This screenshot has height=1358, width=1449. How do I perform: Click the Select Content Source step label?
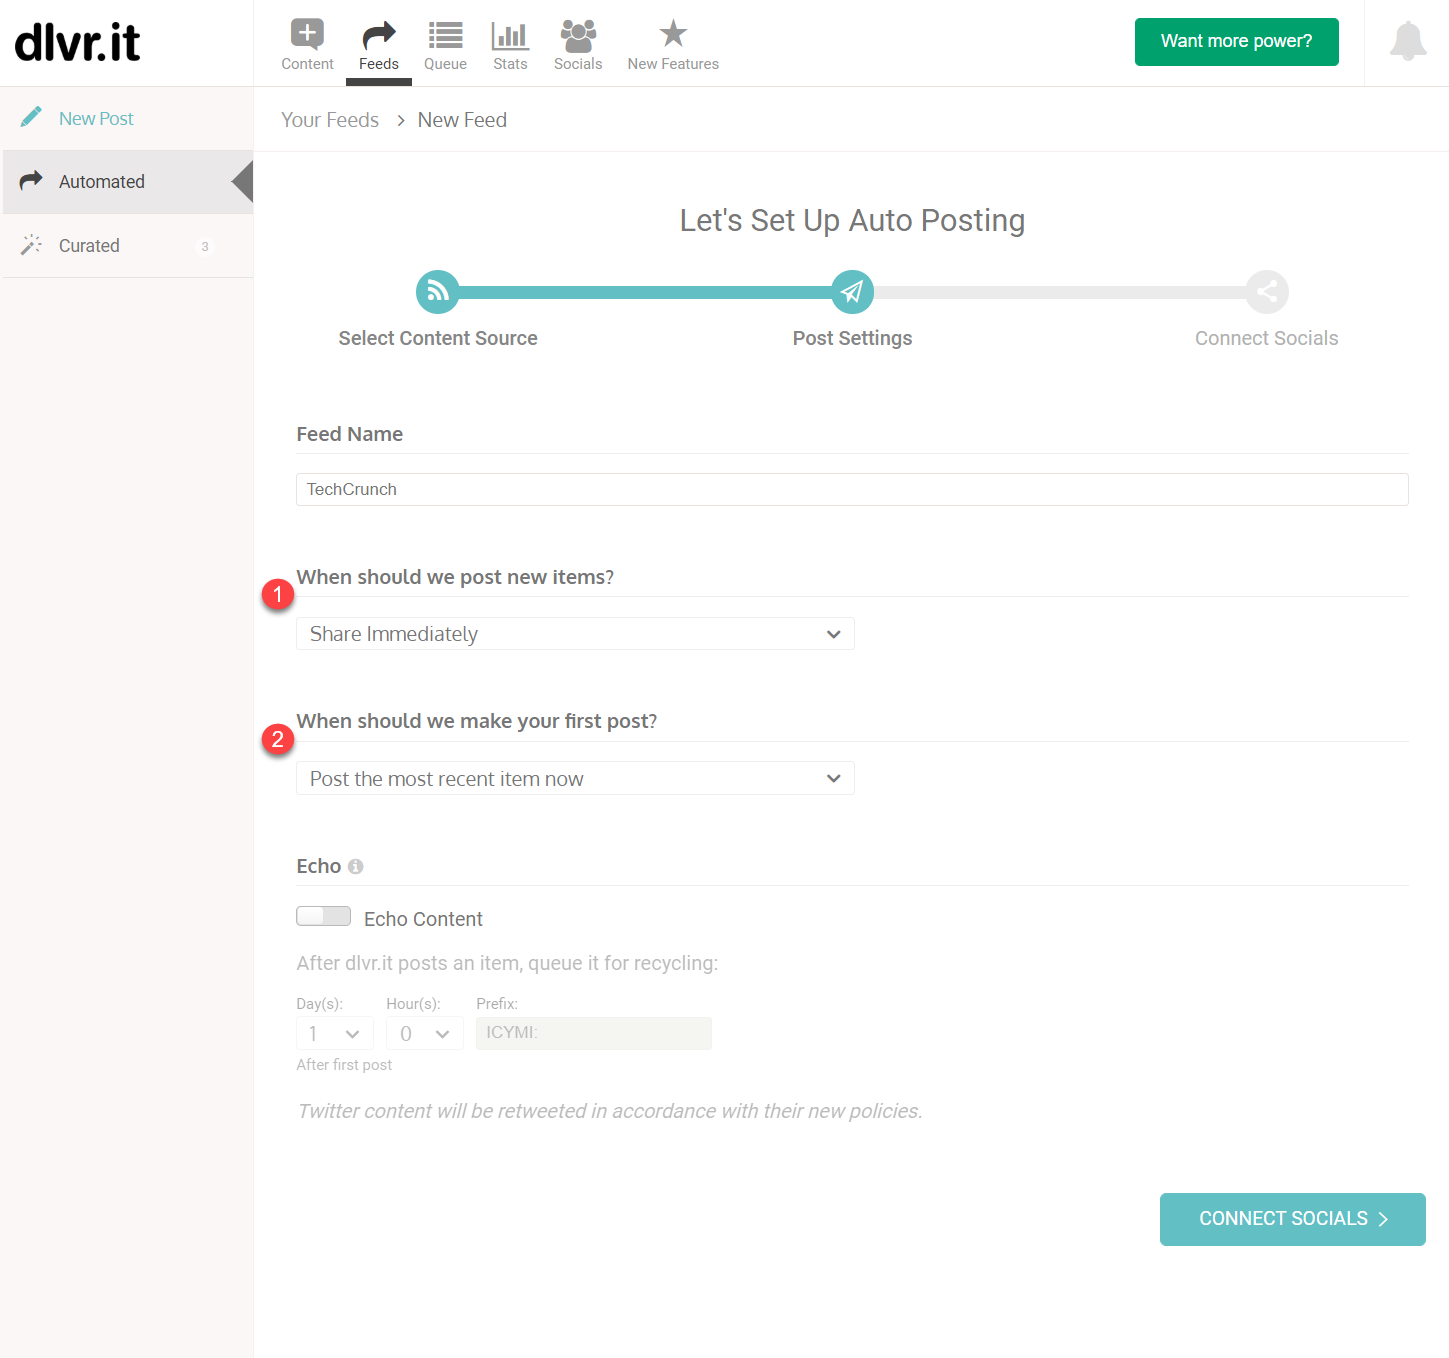click(x=438, y=338)
